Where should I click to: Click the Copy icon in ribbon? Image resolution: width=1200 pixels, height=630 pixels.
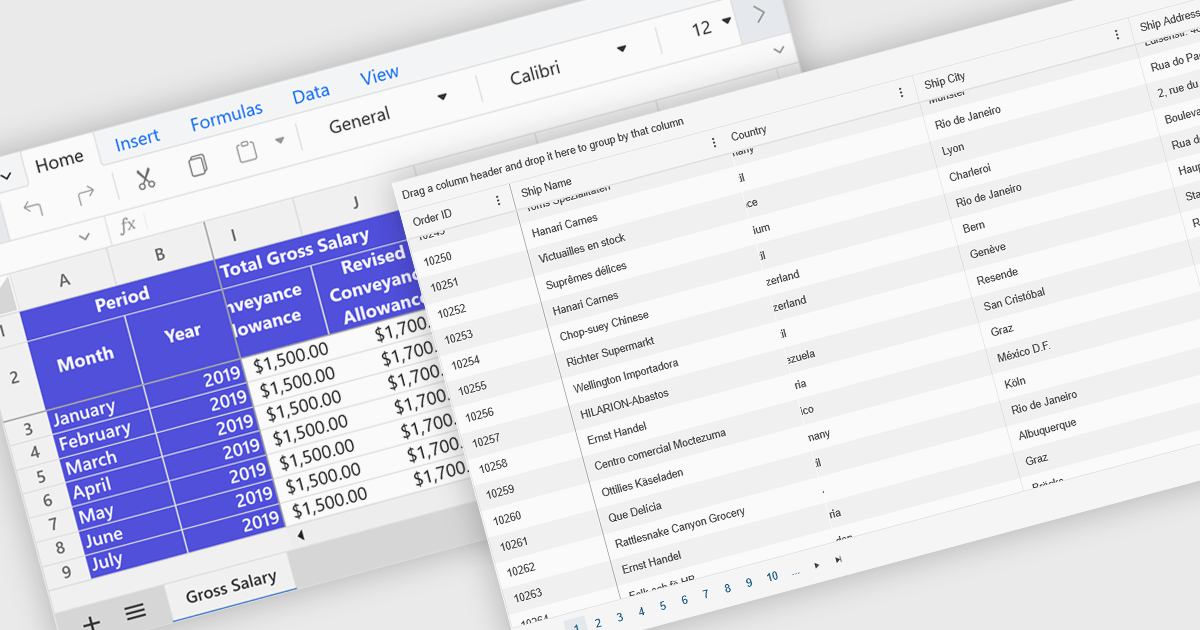[x=199, y=165]
